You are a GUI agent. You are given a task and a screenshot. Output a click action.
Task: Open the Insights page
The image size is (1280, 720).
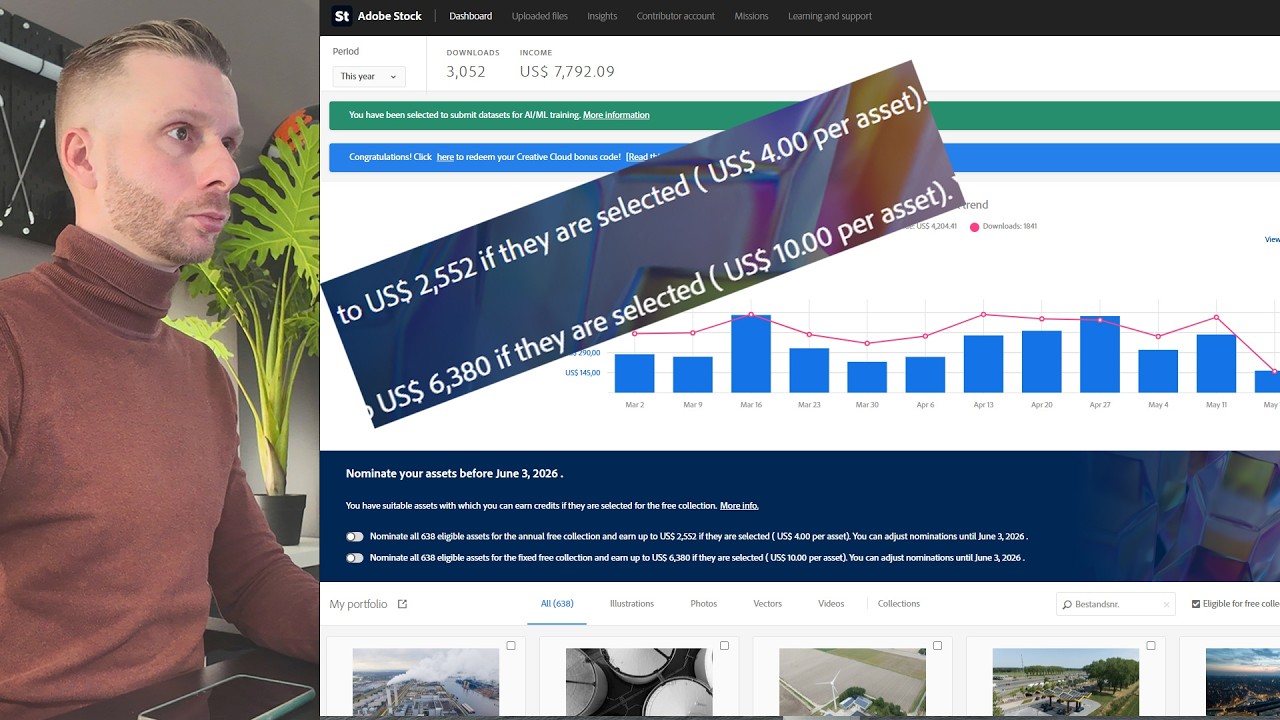coord(602,16)
